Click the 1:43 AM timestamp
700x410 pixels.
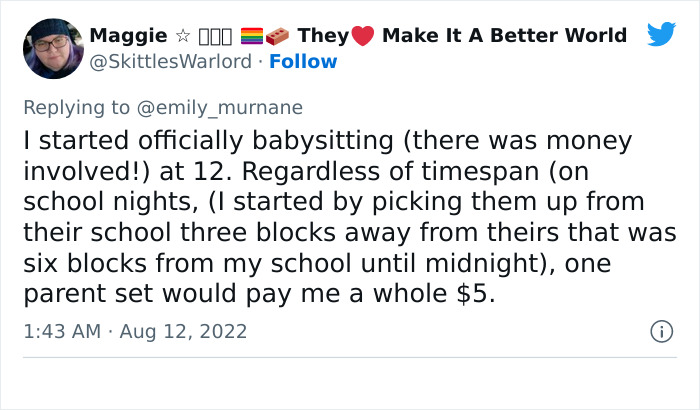coord(59,330)
